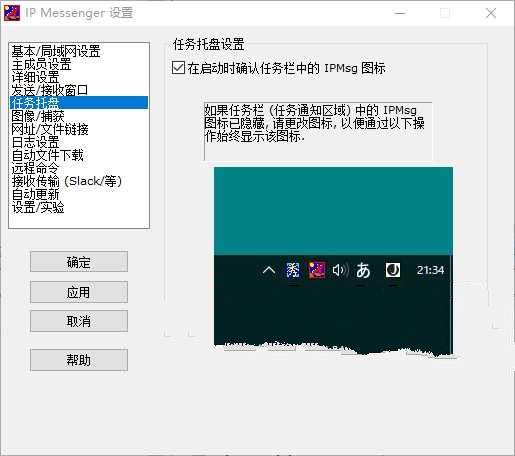Image resolution: width=515 pixels, height=456 pixels.
Task: Click the speaker volume icon in preview
Action: pos(340,270)
